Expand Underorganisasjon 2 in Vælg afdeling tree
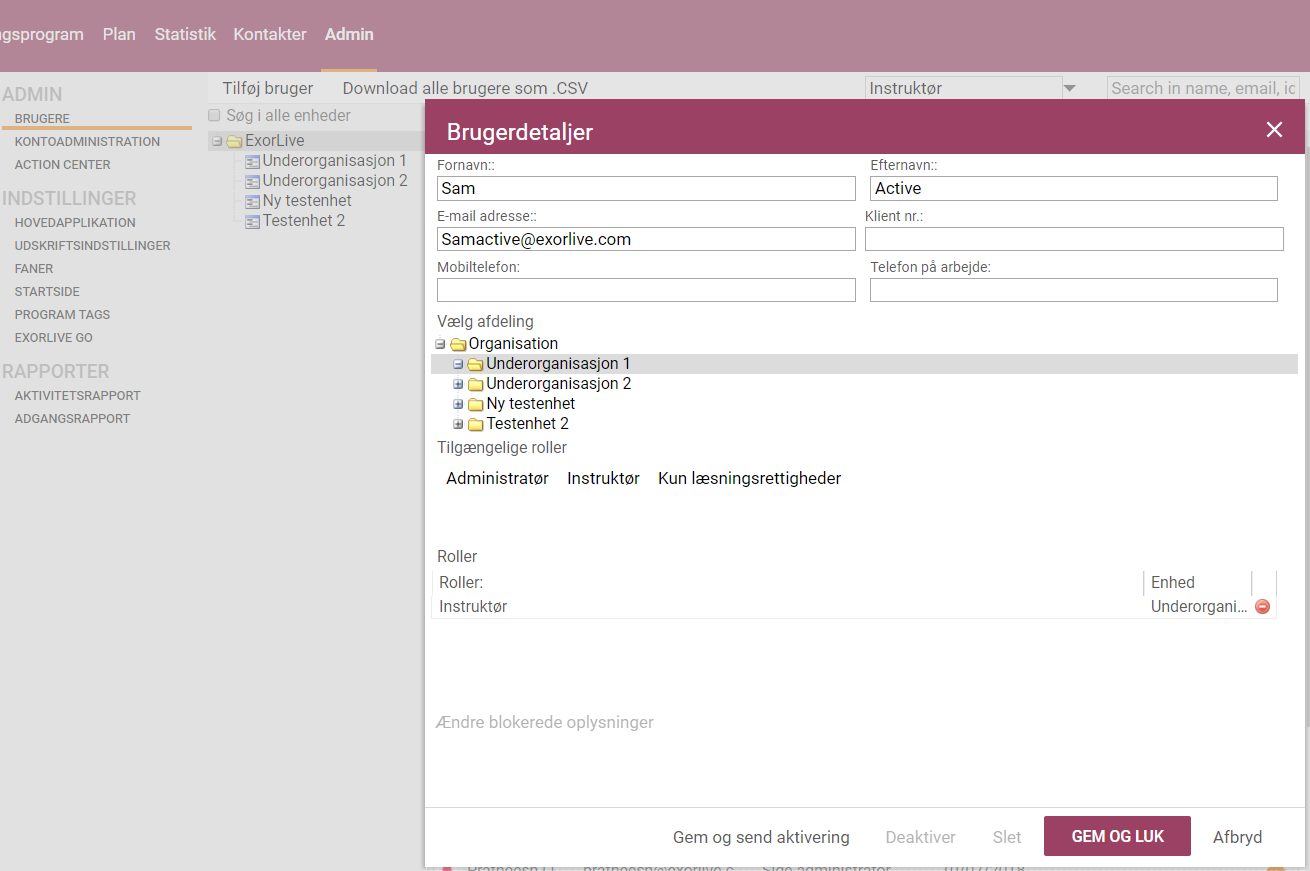 (458, 384)
